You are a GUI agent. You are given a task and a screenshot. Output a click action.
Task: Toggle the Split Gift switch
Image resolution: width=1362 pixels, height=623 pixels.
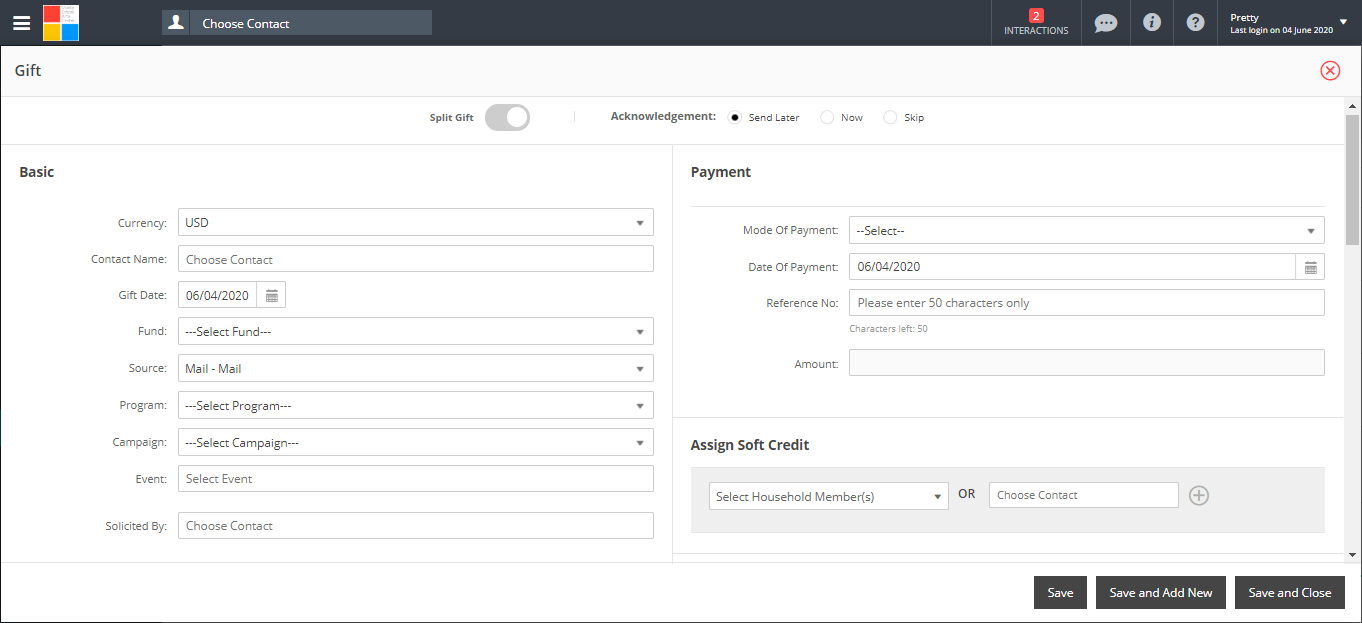point(507,117)
